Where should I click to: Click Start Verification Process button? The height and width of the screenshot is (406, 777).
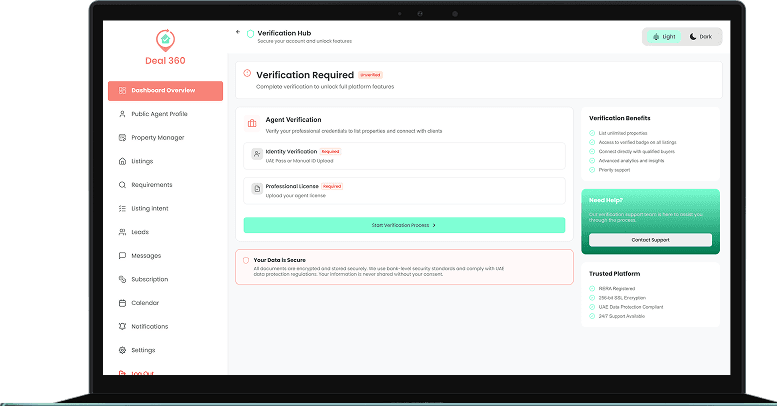click(x=404, y=225)
